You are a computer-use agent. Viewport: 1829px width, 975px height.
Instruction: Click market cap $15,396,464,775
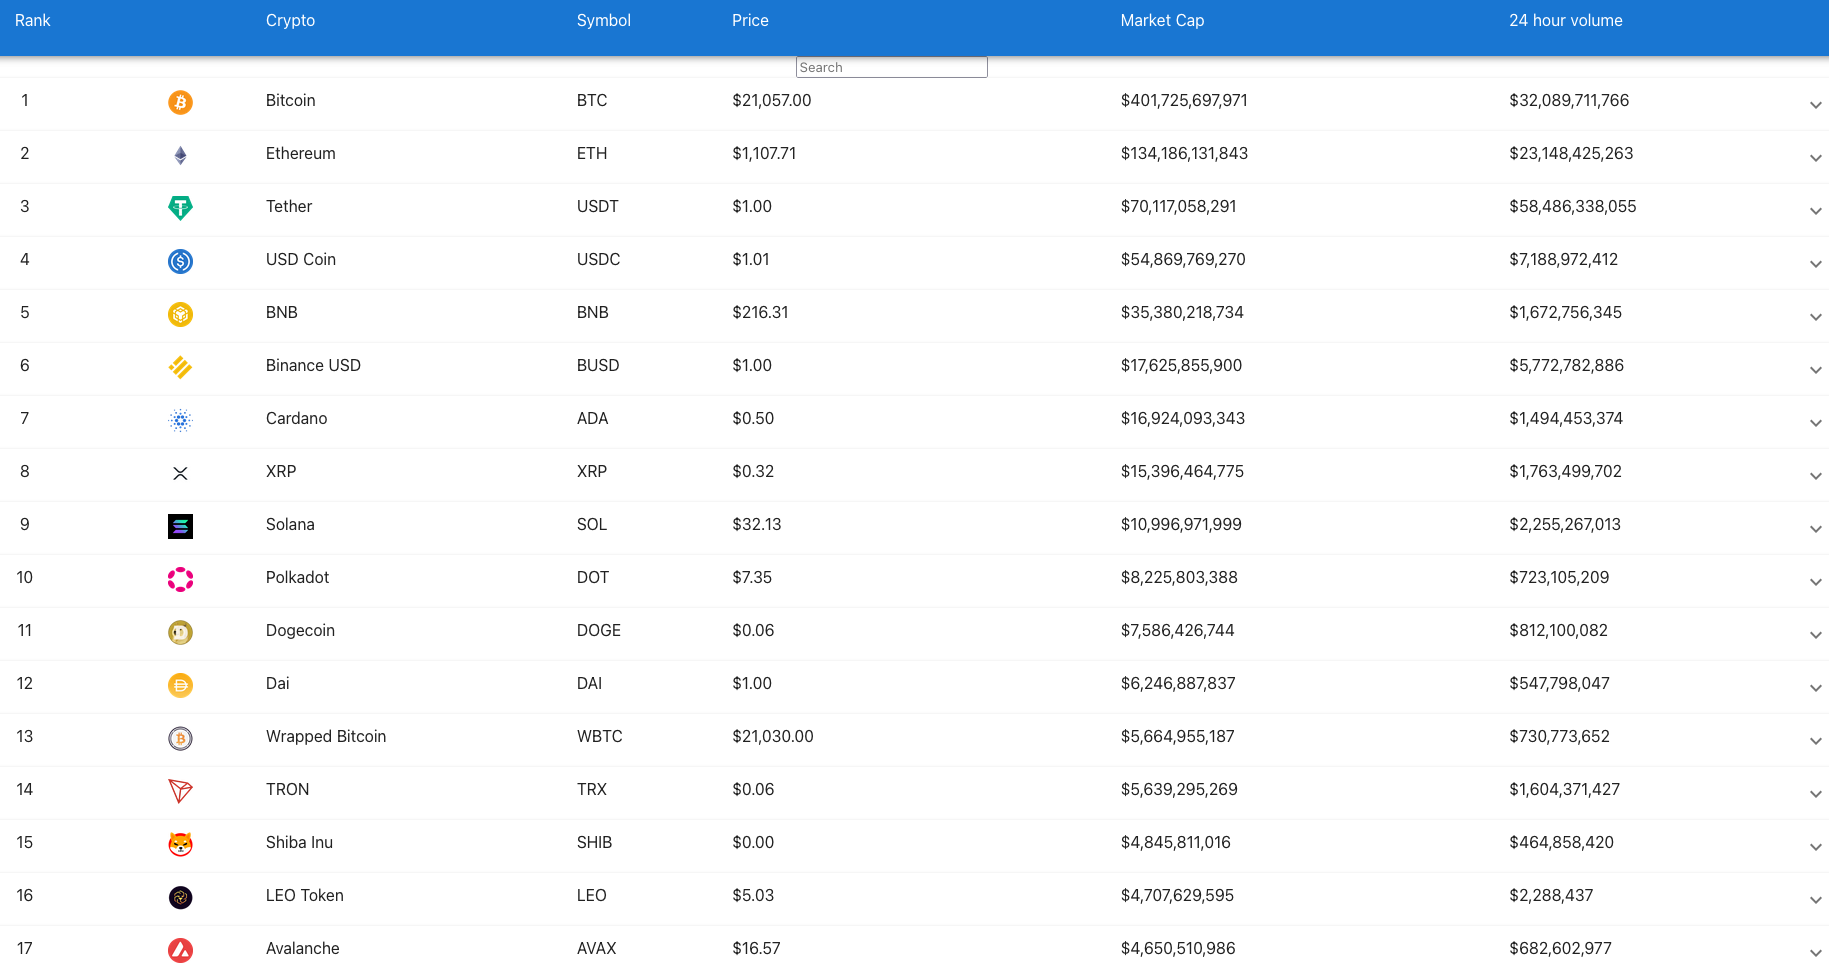(1182, 471)
